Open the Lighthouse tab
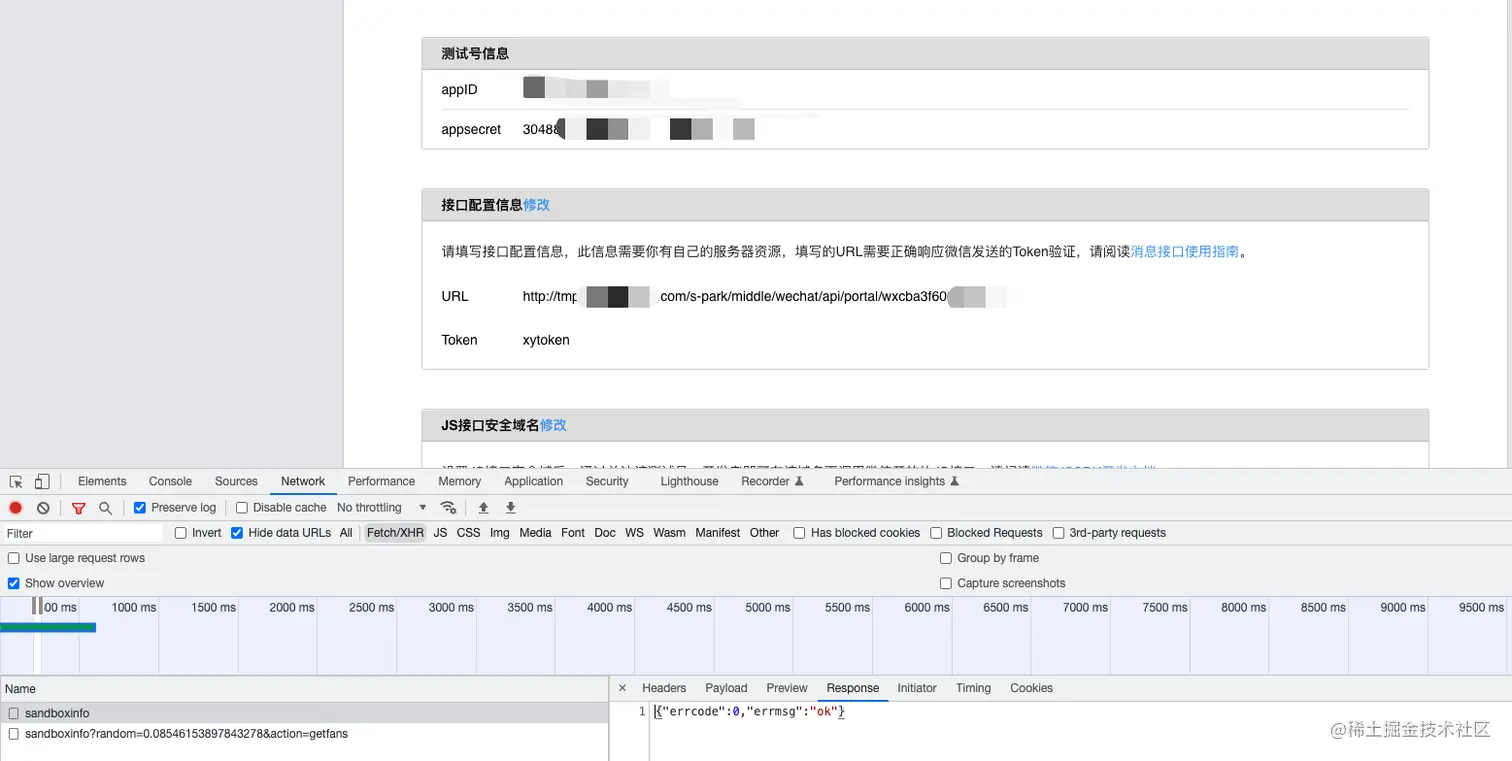1512x761 pixels. point(689,481)
